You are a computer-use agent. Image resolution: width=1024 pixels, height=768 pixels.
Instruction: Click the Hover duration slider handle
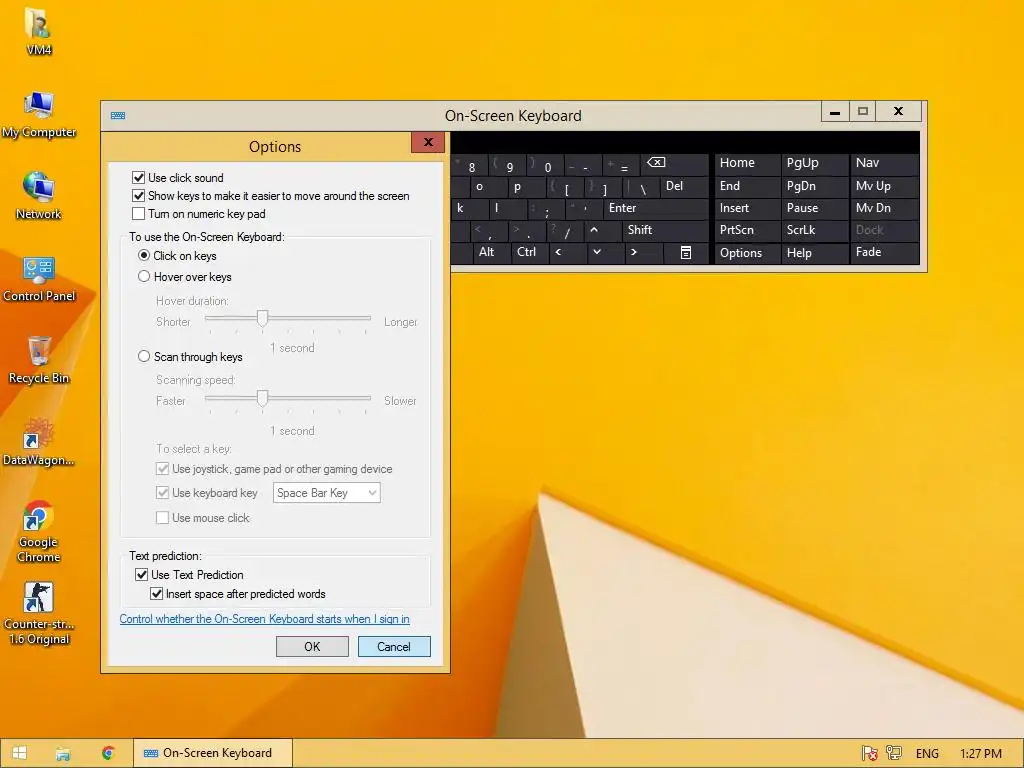263,318
